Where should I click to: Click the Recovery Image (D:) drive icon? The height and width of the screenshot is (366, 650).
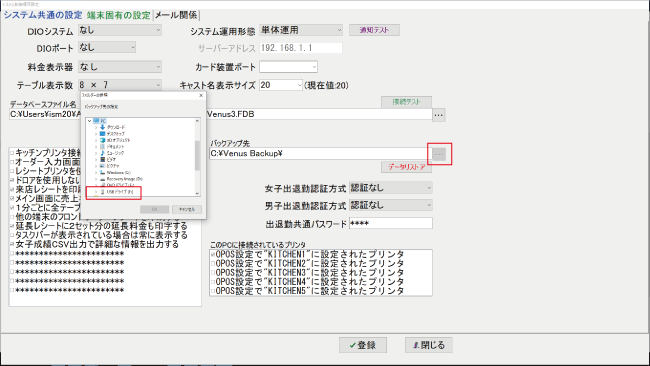coord(102,179)
